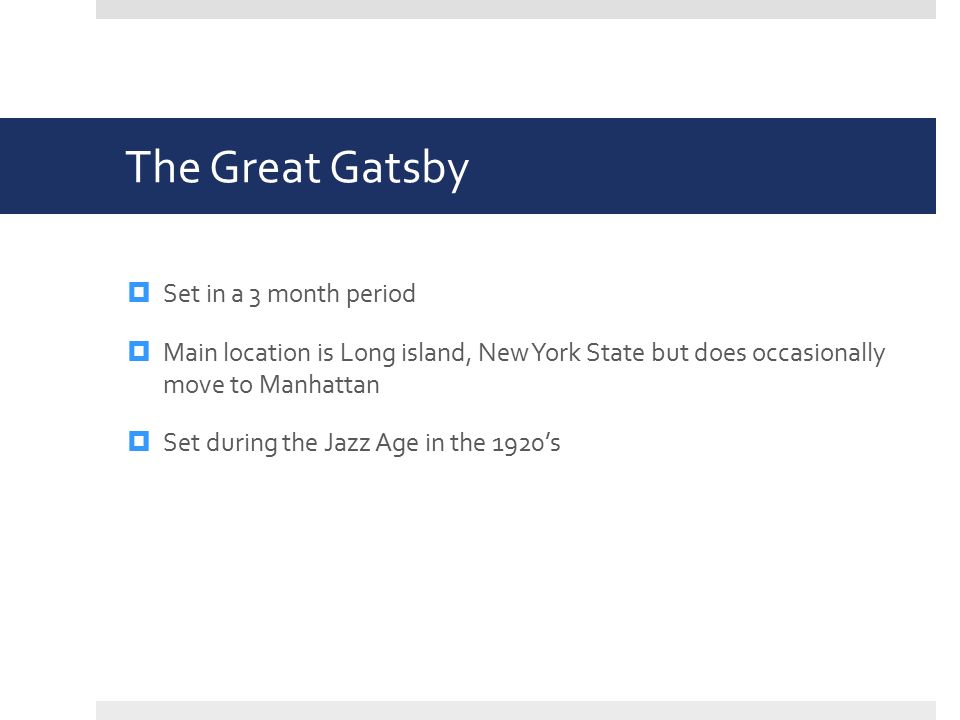The image size is (960, 720).
Task: Click the grey bar at the slide bottom
Action: click(x=516, y=710)
